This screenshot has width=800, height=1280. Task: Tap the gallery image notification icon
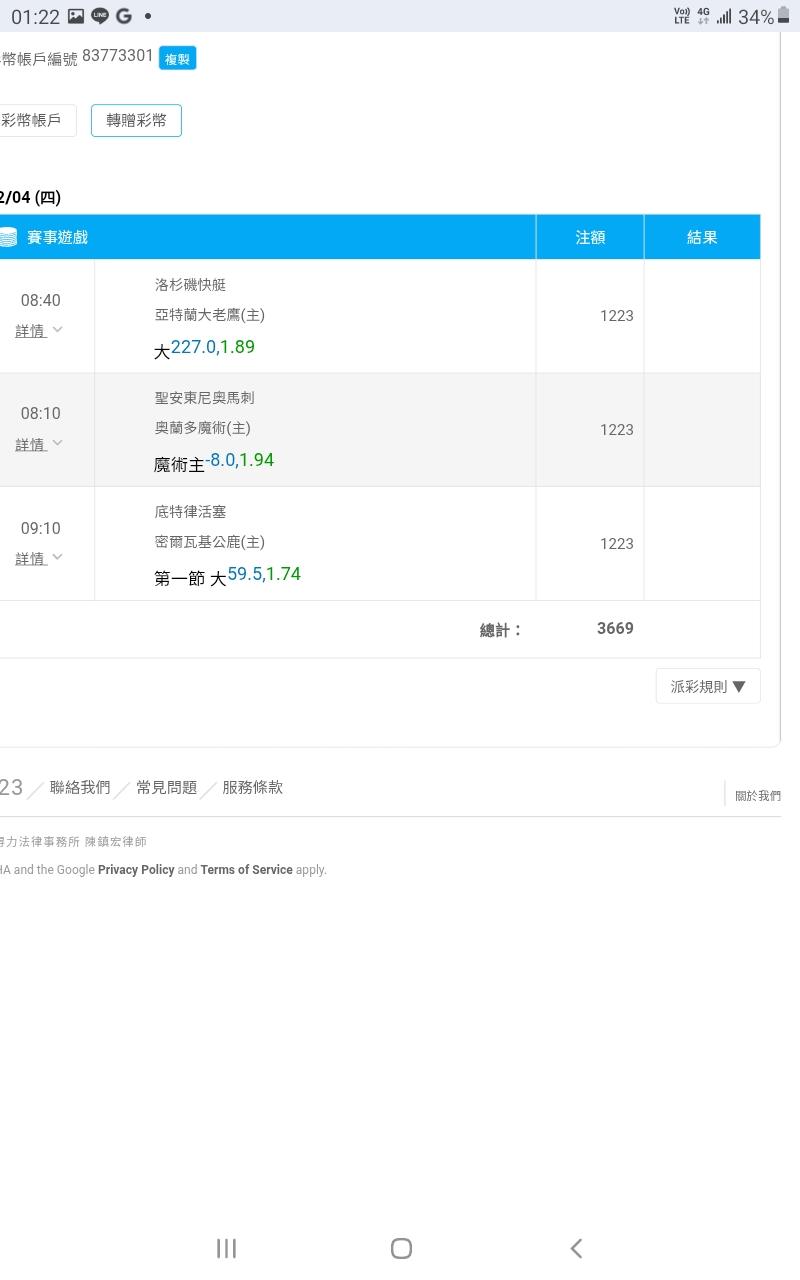click(76, 16)
